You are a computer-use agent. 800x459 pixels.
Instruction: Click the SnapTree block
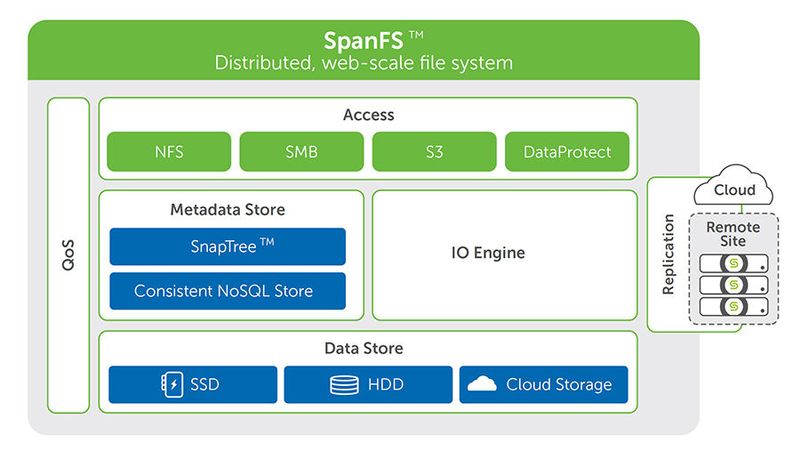(228, 246)
